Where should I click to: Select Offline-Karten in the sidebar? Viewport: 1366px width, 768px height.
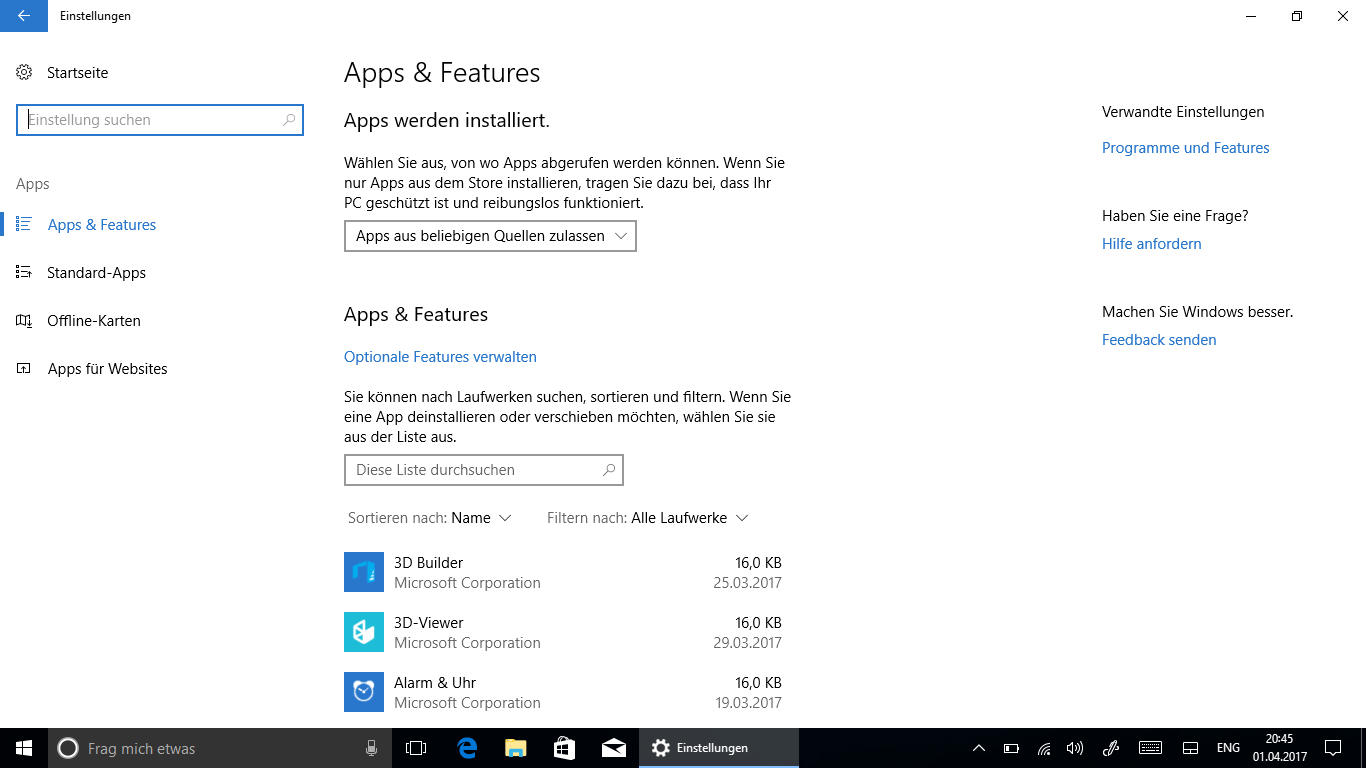coord(93,321)
